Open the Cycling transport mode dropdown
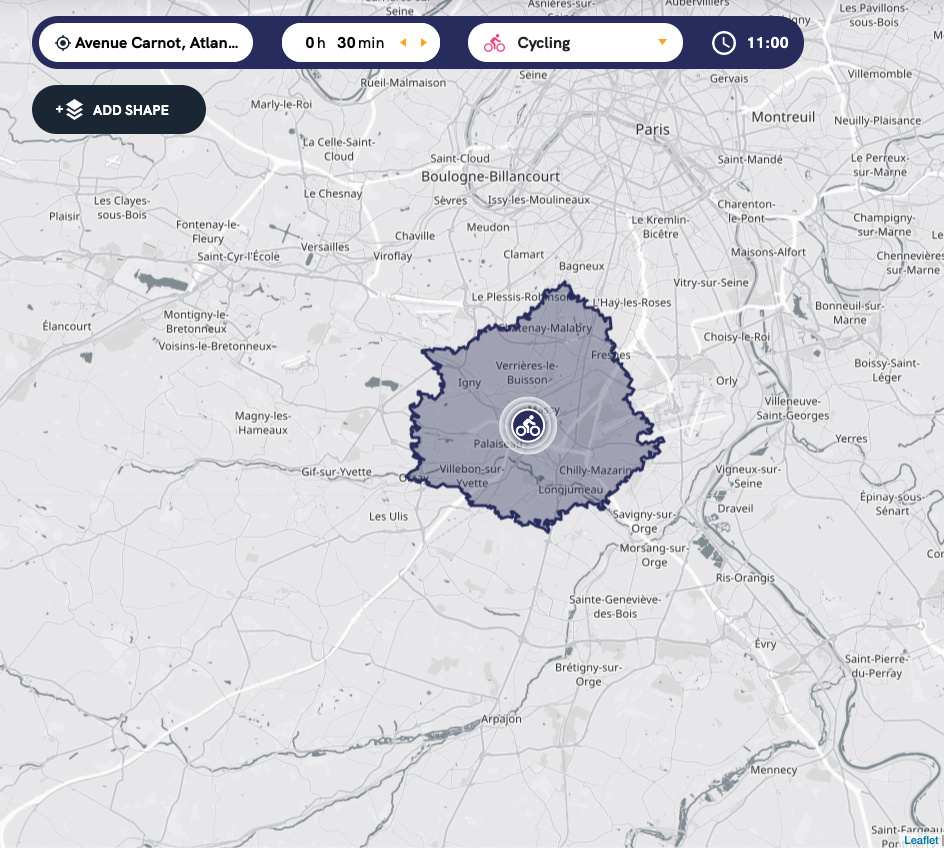Screen dimensions: 944x848 (x=575, y=43)
